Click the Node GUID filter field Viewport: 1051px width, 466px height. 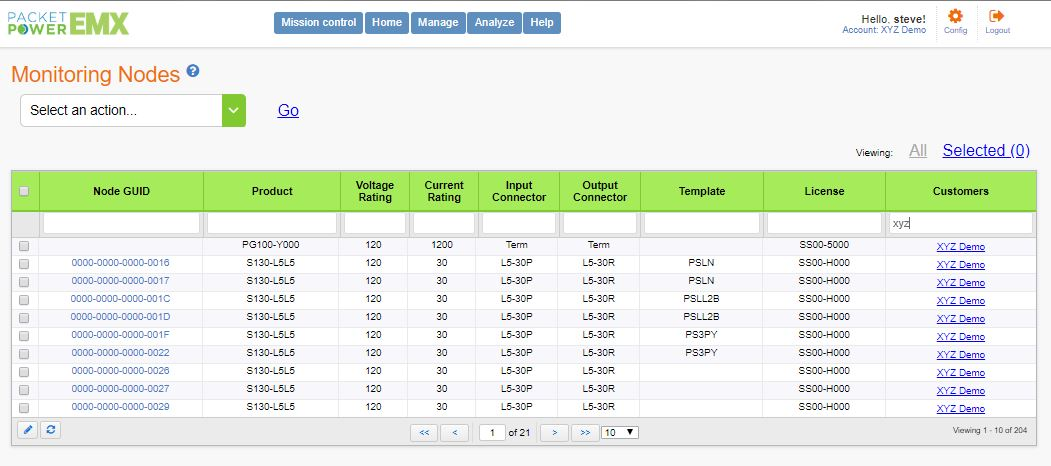pyautogui.click(x=121, y=224)
